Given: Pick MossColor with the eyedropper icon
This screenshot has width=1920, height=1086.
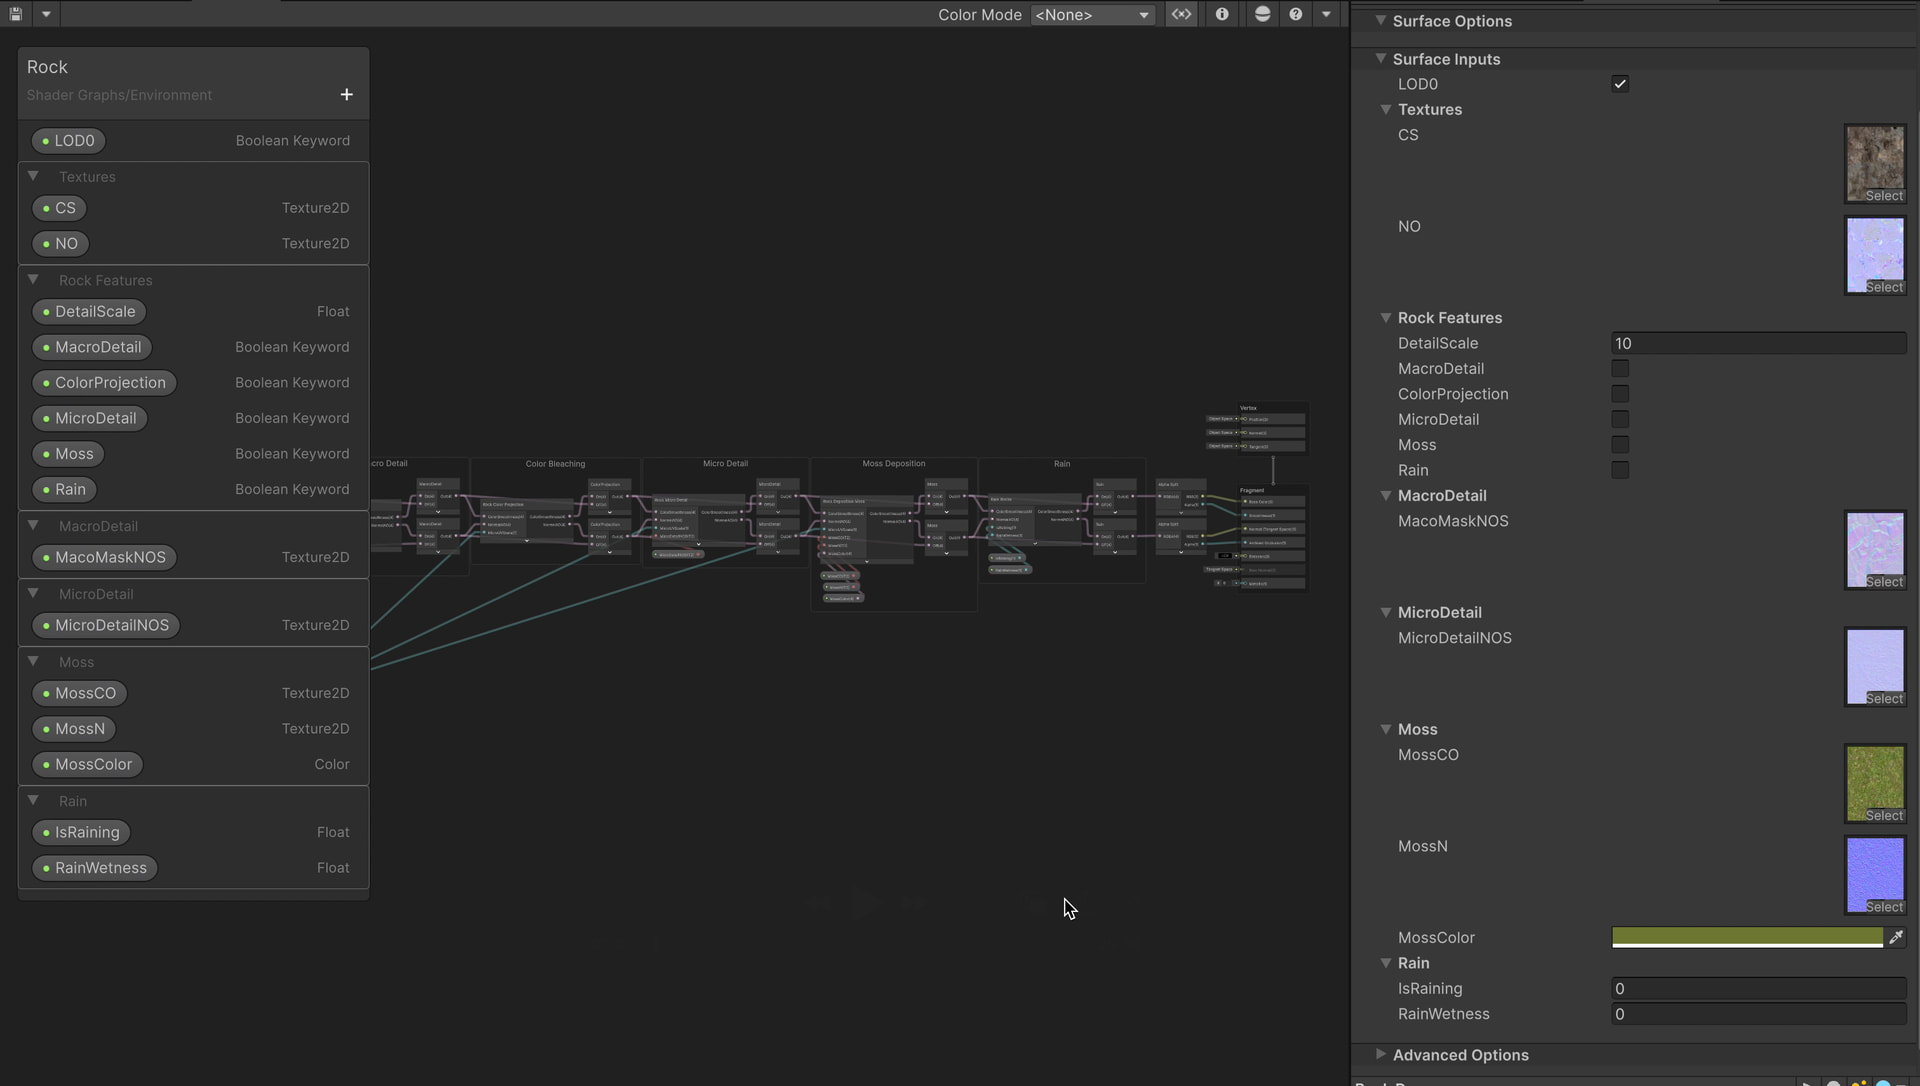Looking at the screenshot, I should (1896, 937).
